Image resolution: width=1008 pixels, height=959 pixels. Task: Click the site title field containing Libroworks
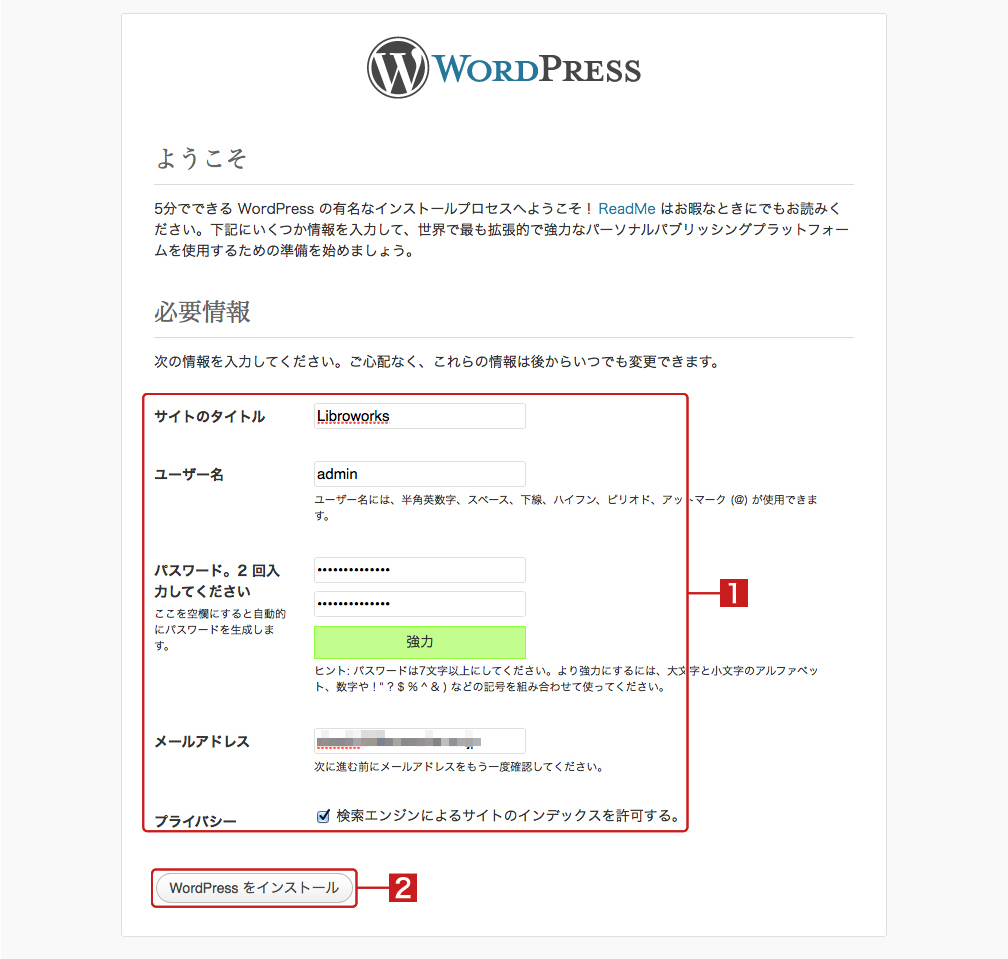pyautogui.click(x=420, y=416)
